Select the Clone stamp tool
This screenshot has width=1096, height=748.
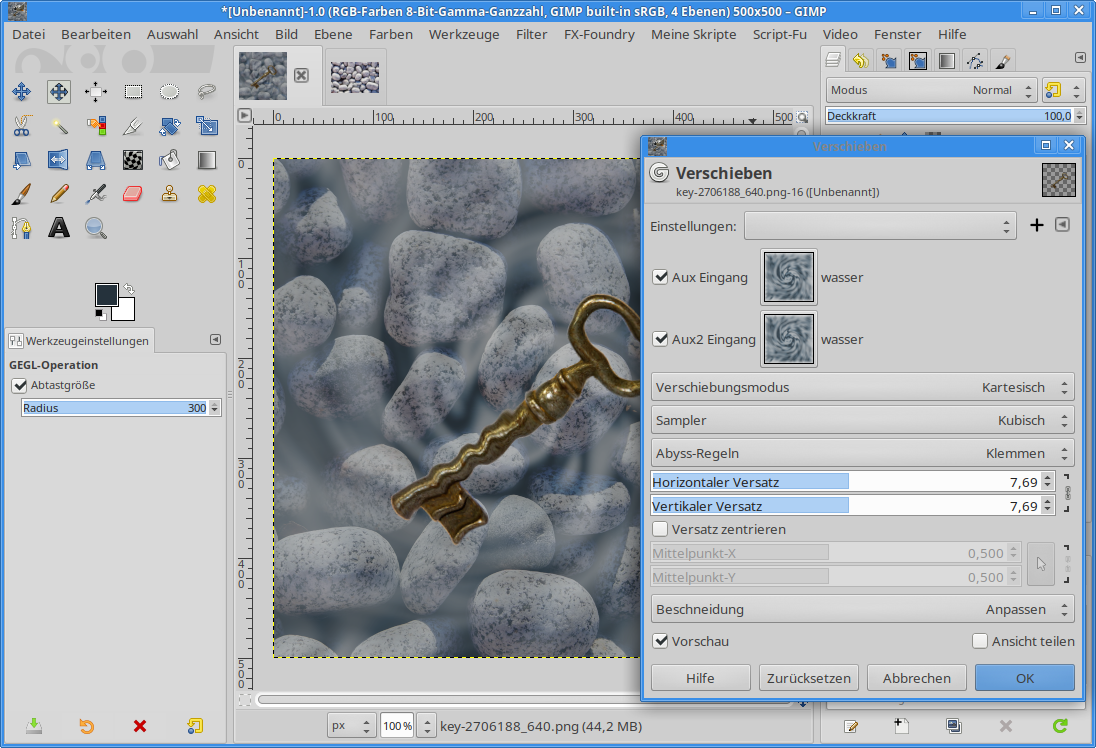pyautogui.click(x=170, y=193)
